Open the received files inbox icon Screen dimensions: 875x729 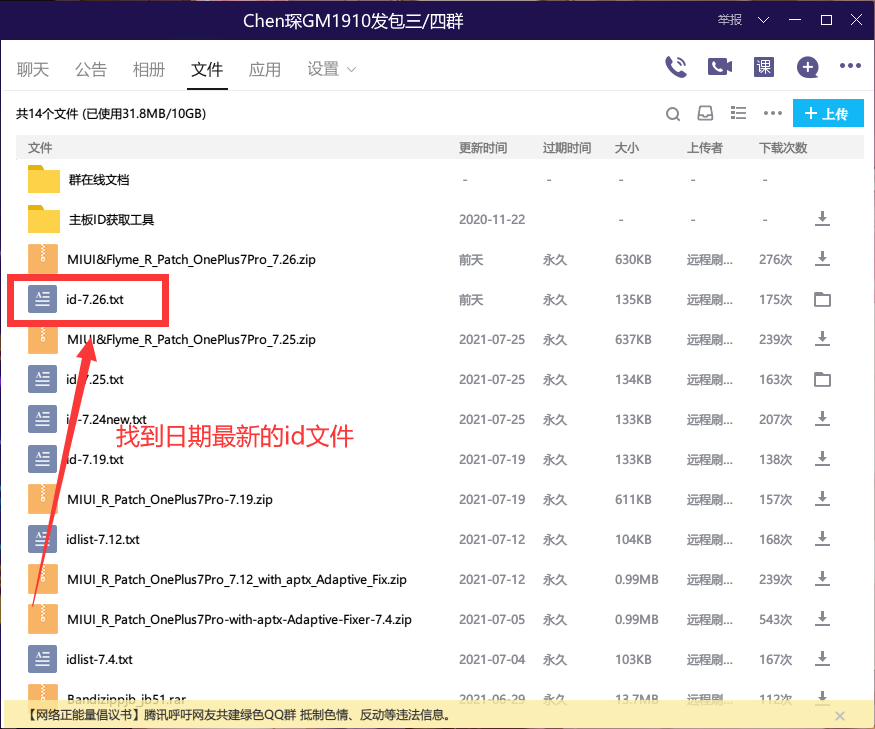click(706, 113)
